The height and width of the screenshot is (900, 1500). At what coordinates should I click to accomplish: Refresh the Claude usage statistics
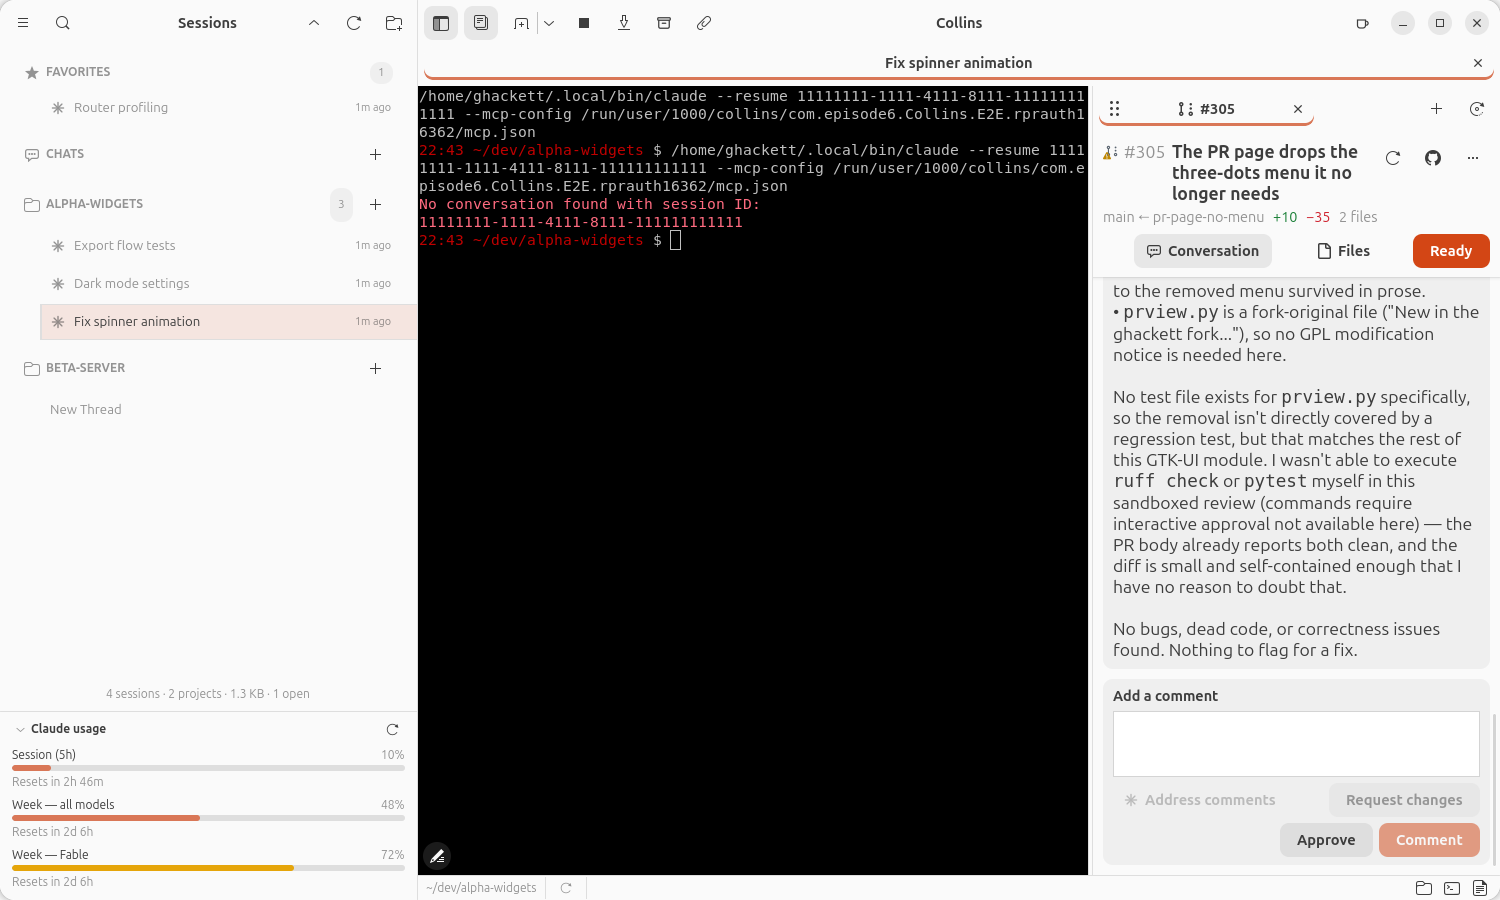coord(392,729)
